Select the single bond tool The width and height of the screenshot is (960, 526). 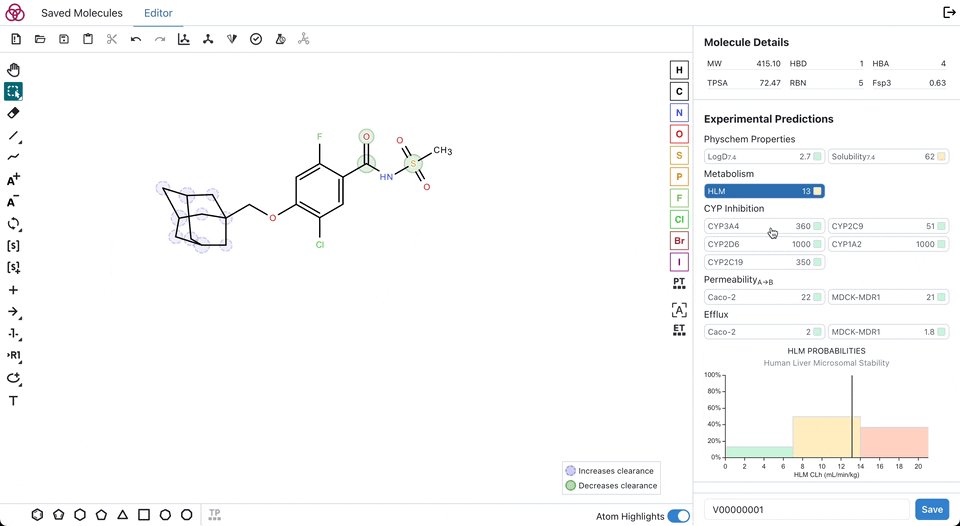(13, 135)
